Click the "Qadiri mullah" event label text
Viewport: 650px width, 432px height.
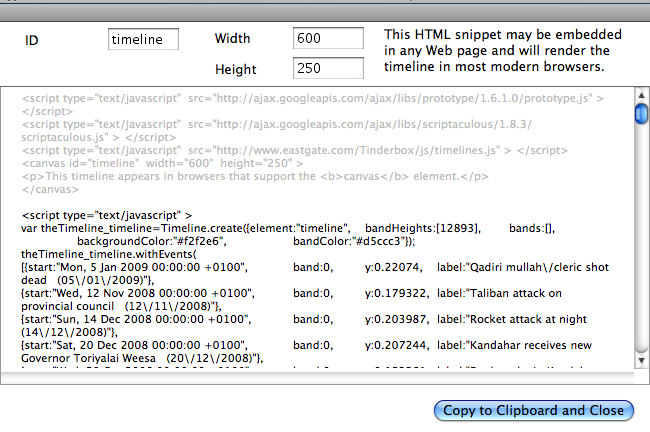pyautogui.click(x=523, y=267)
